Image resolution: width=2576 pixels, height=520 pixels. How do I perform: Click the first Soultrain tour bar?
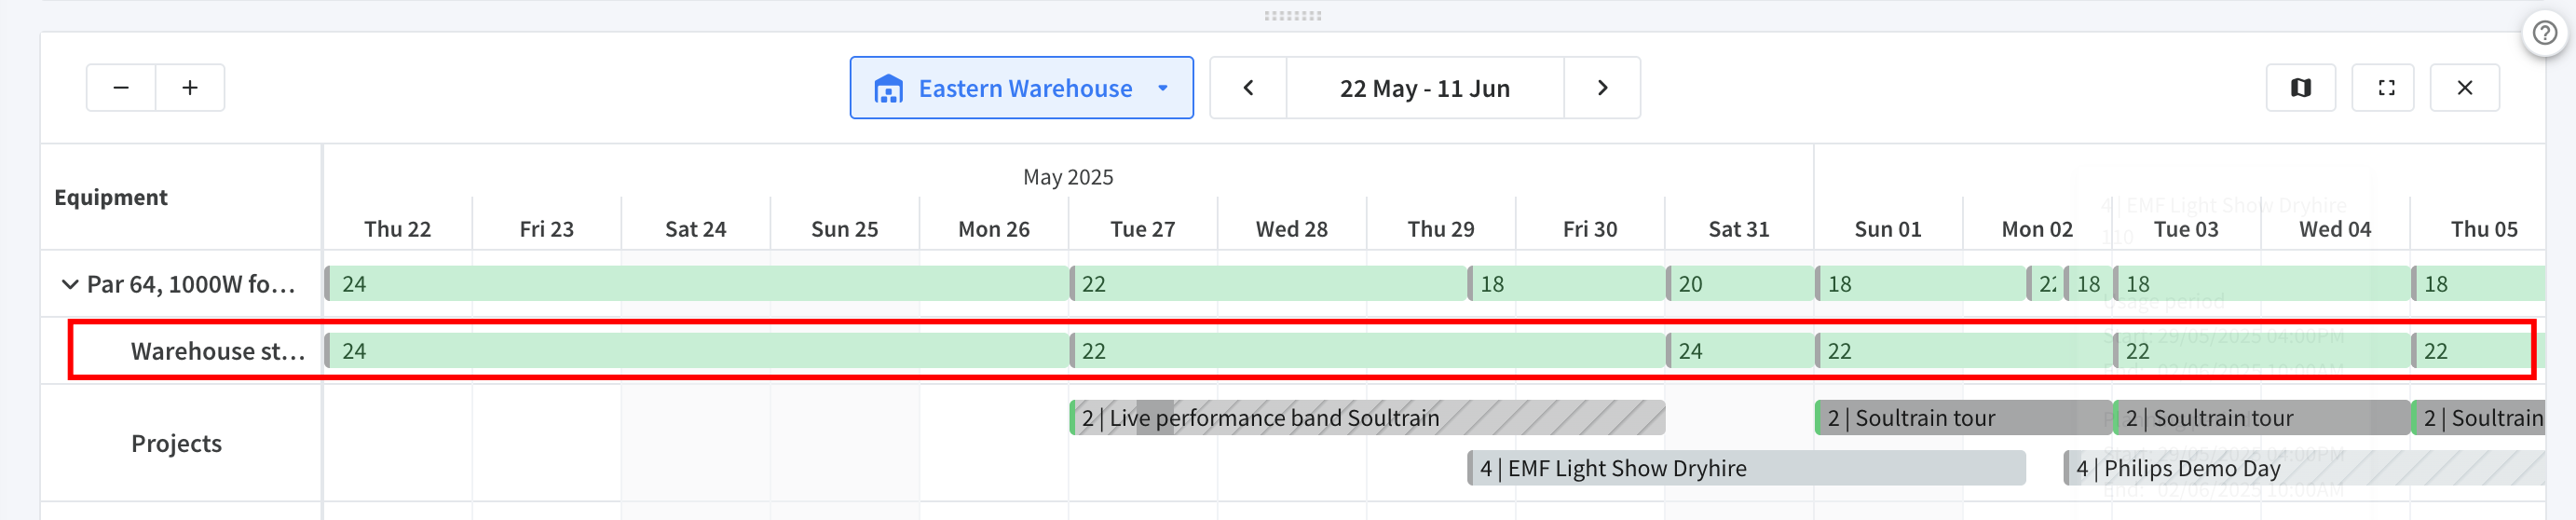click(1963, 418)
